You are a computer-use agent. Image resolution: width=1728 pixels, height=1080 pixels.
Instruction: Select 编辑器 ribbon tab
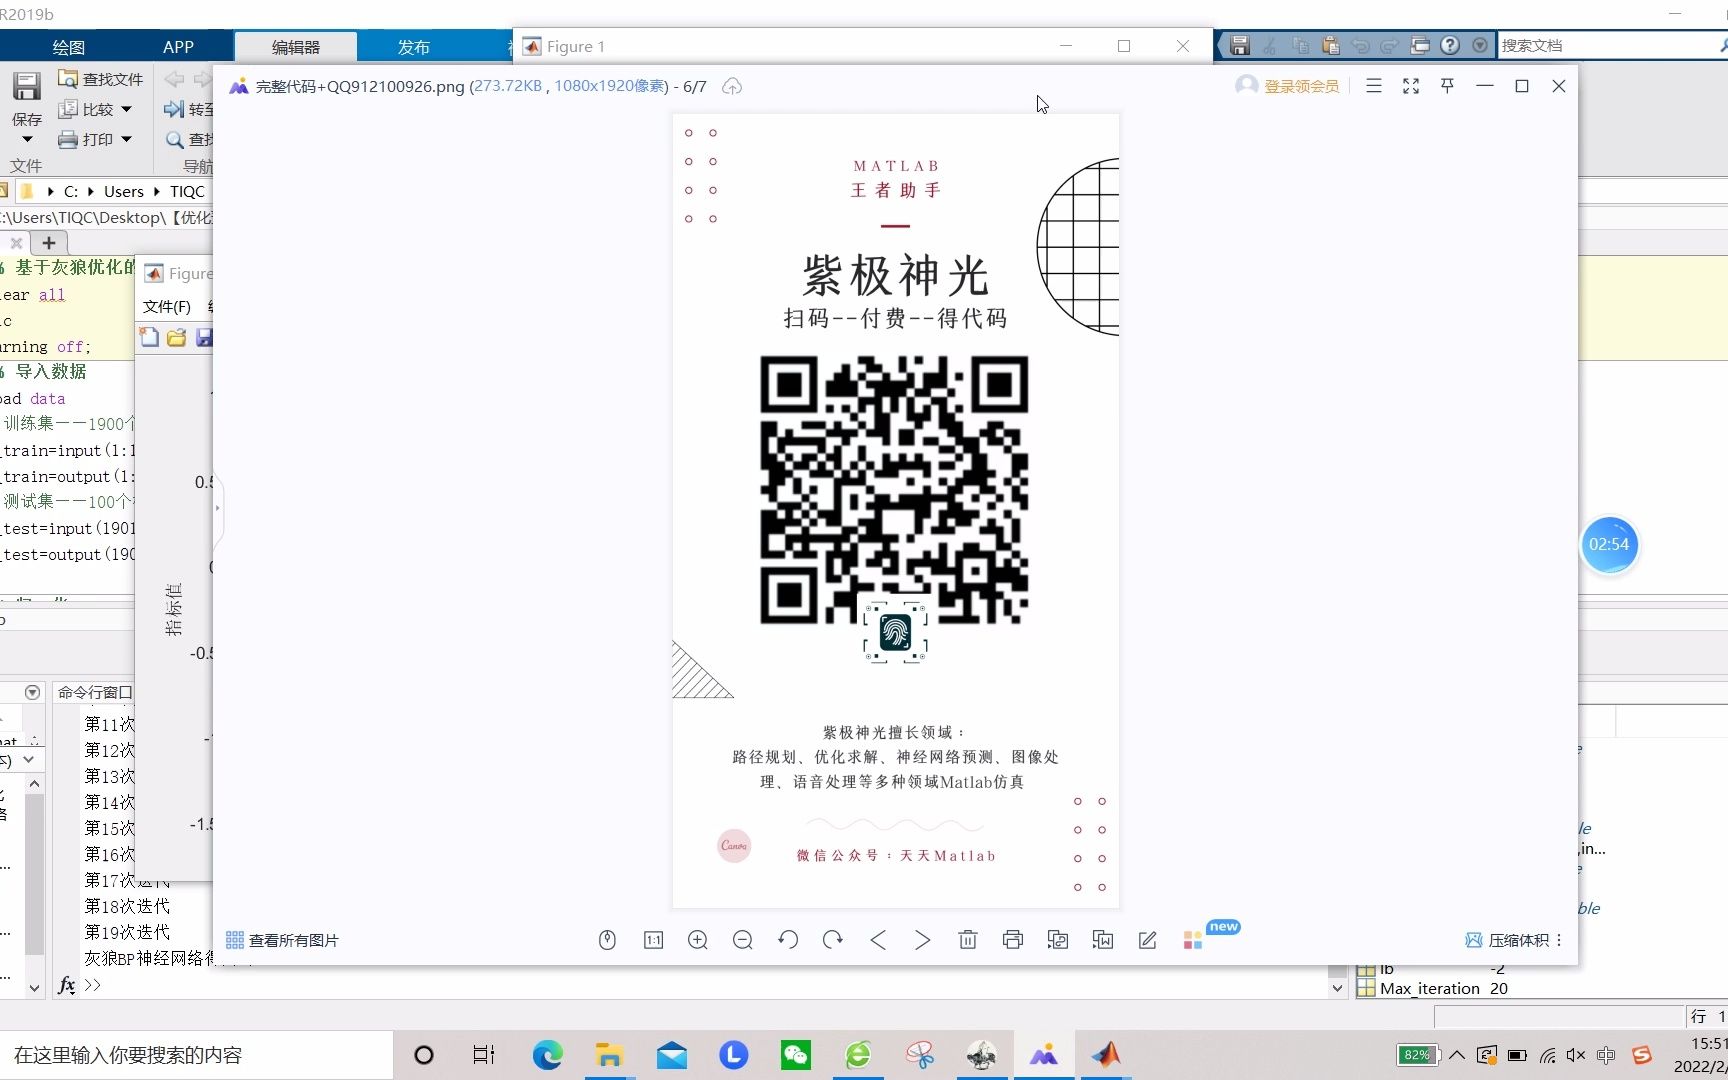296,47
